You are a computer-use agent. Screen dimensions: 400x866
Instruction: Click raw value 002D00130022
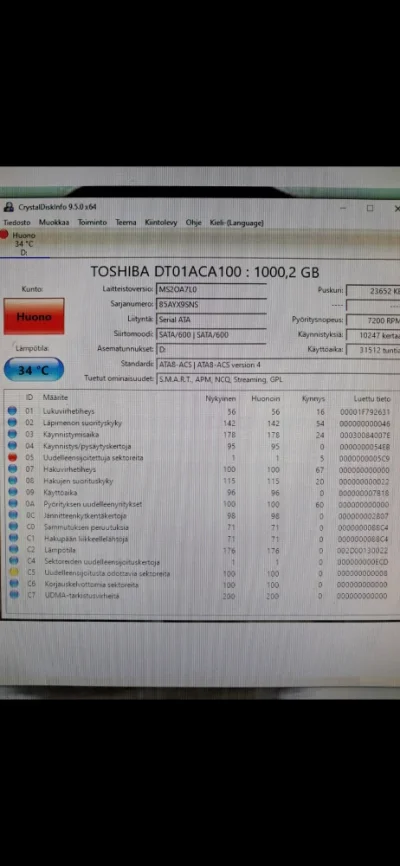pos(363,551)
